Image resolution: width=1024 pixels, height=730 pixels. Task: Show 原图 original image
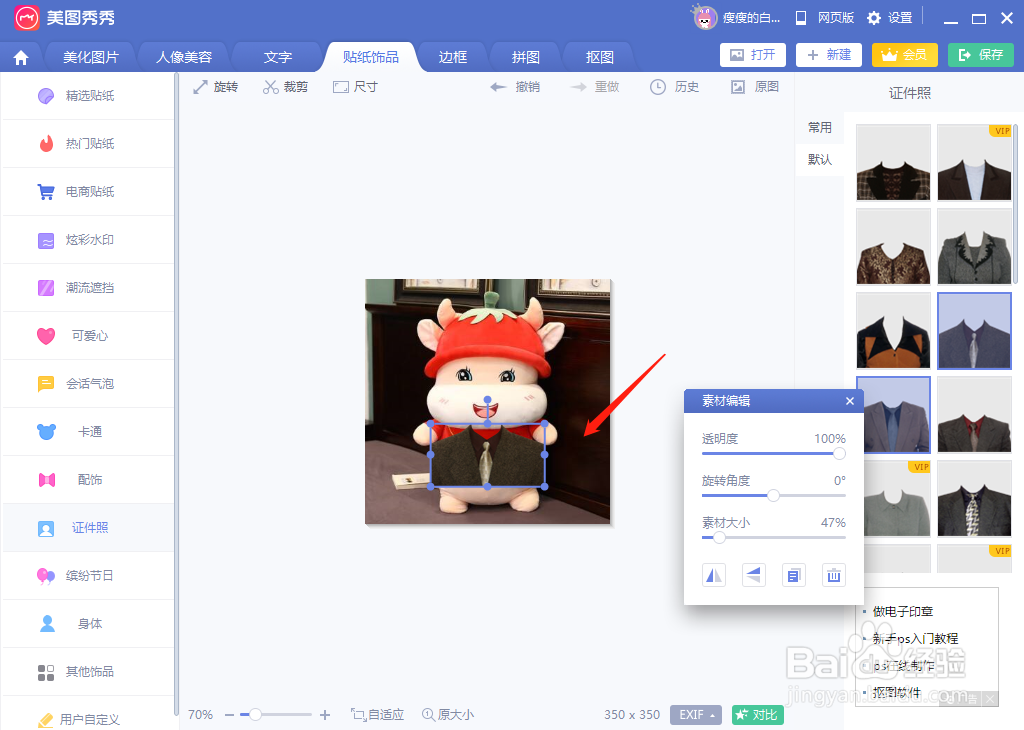coord(755,87)
